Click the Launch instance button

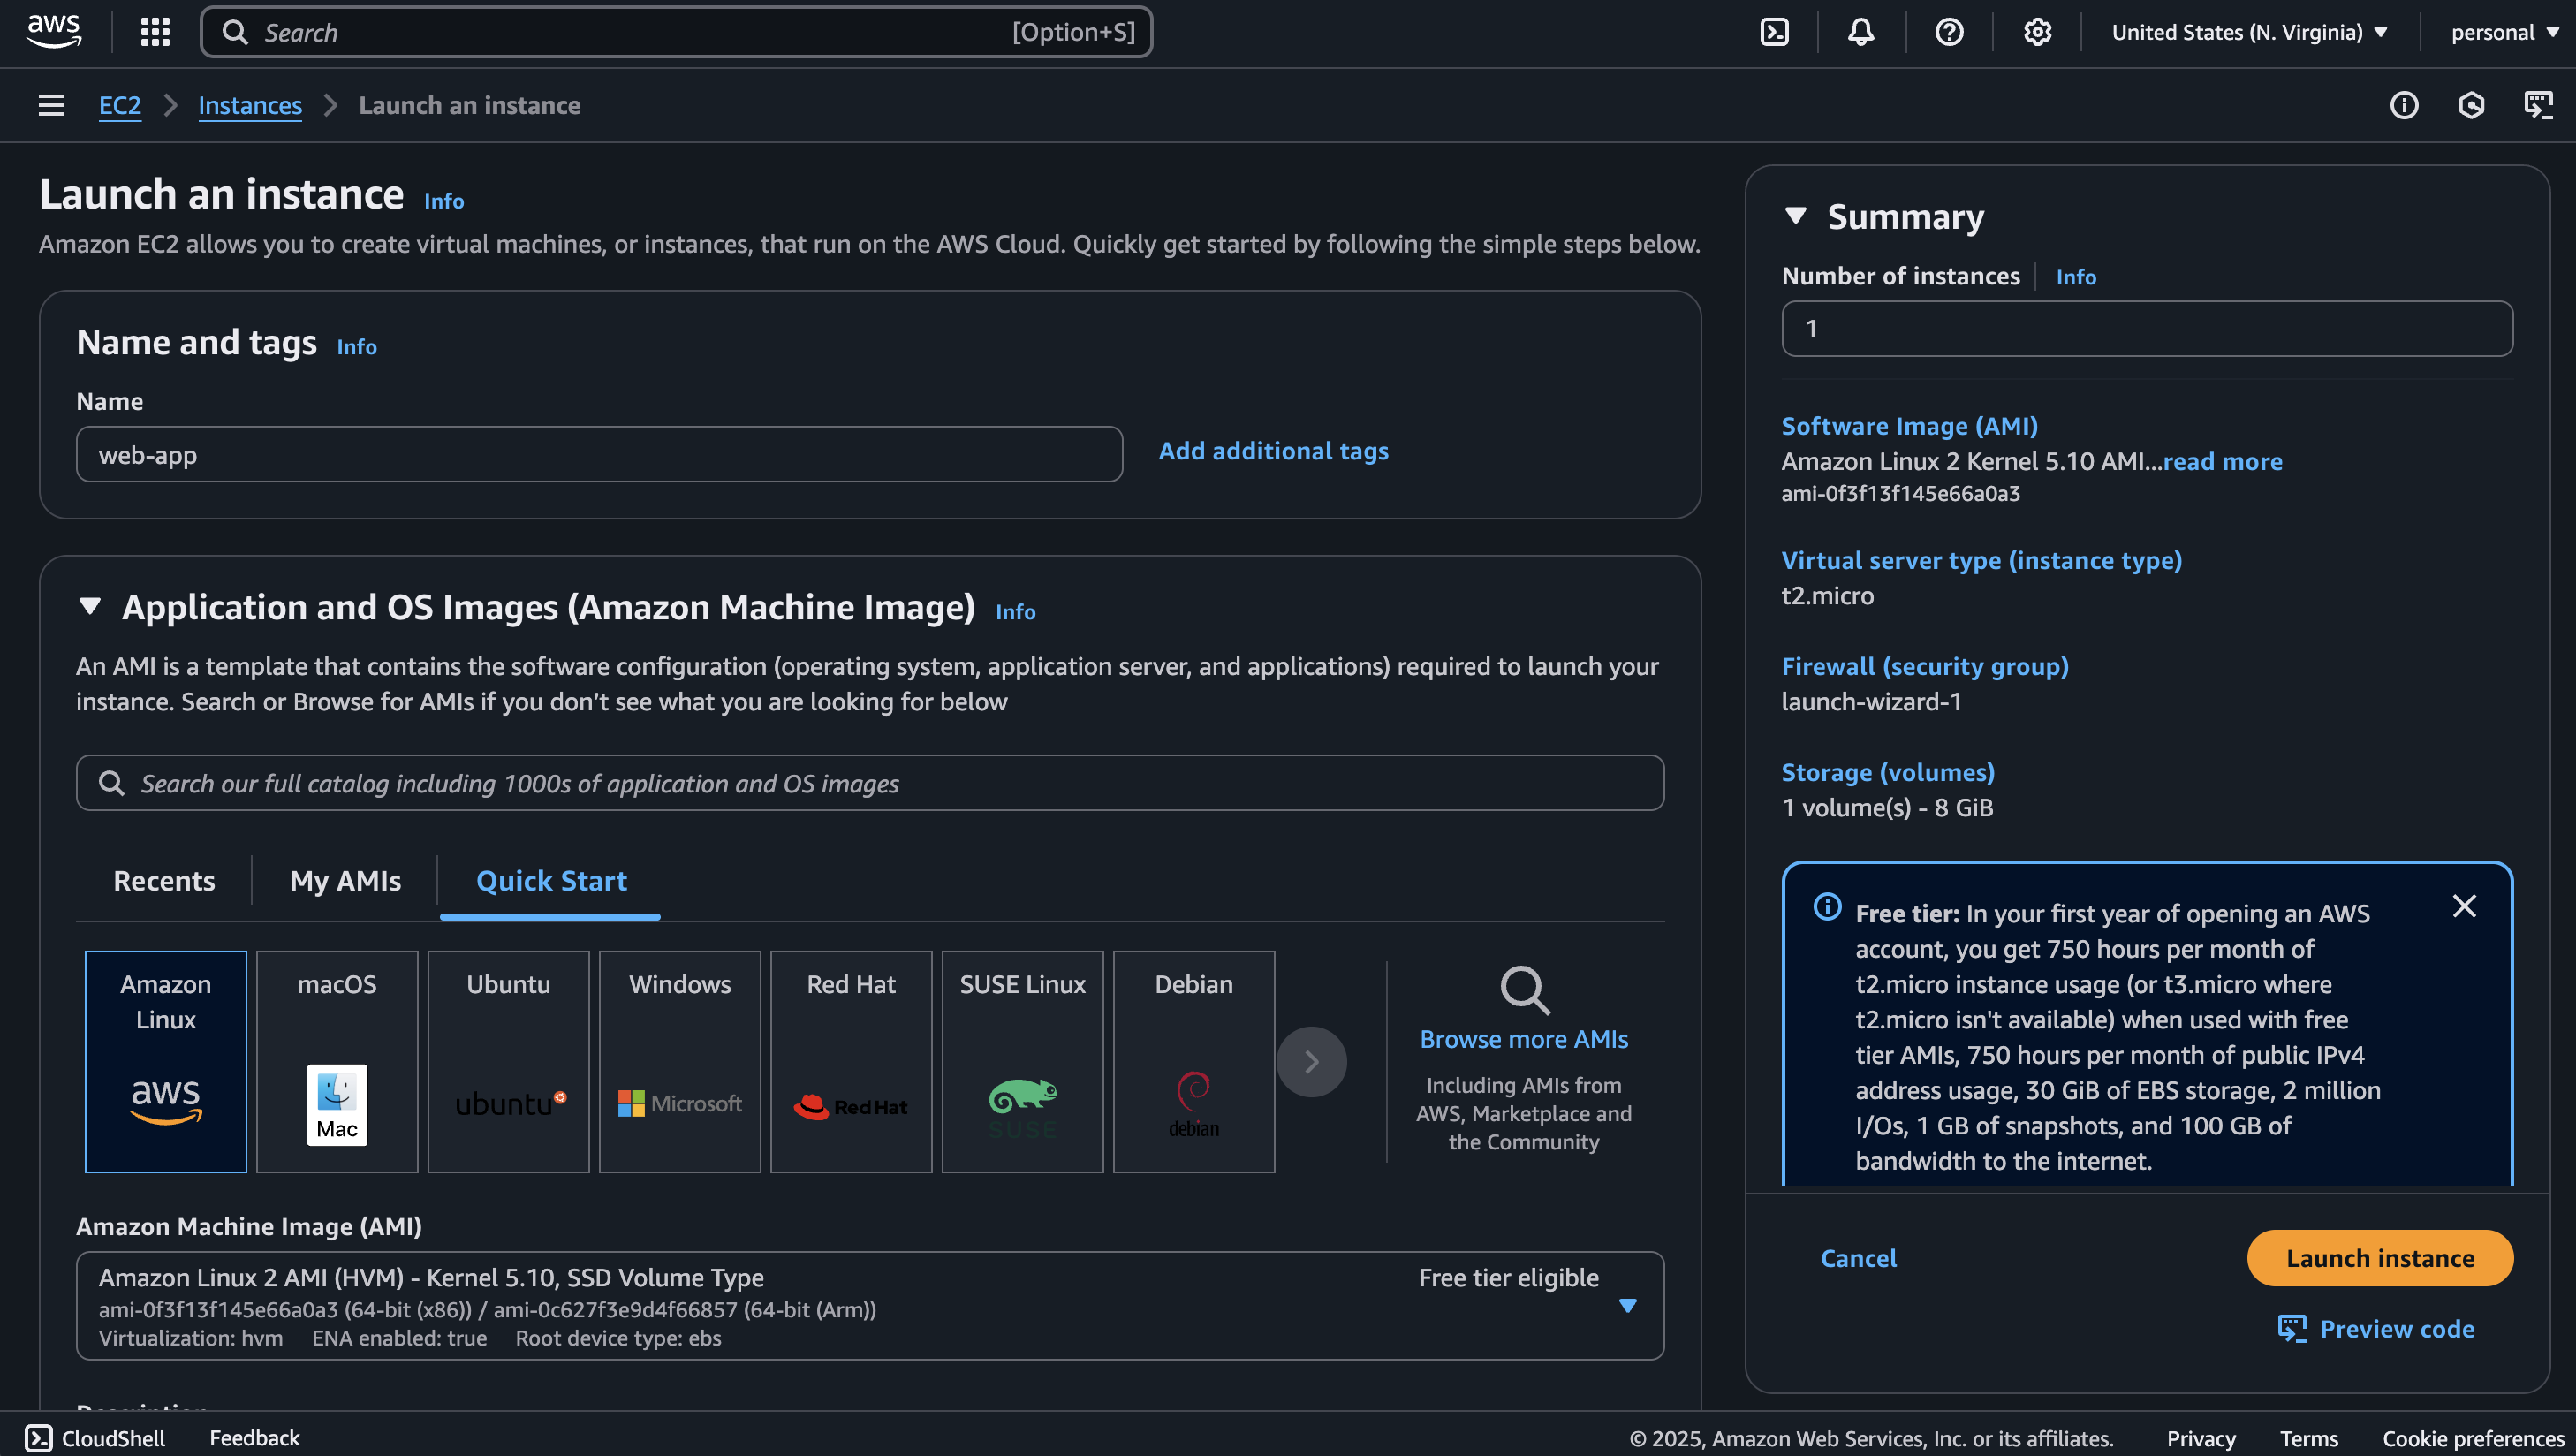[2380, 1258]
